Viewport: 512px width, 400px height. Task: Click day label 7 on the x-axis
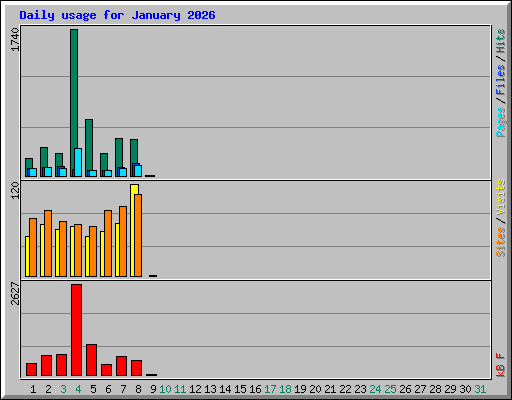coord(123,389)
